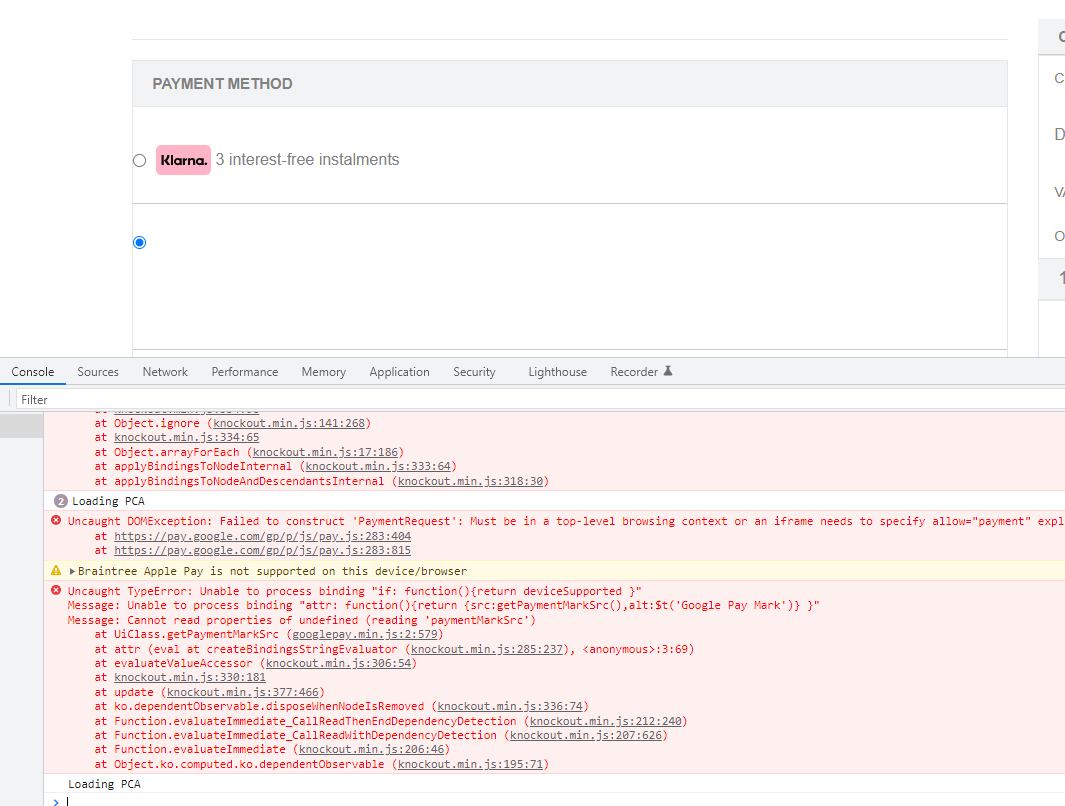Open the Application panel
This screenshot has width=1065, height=806.
point(399,371)
